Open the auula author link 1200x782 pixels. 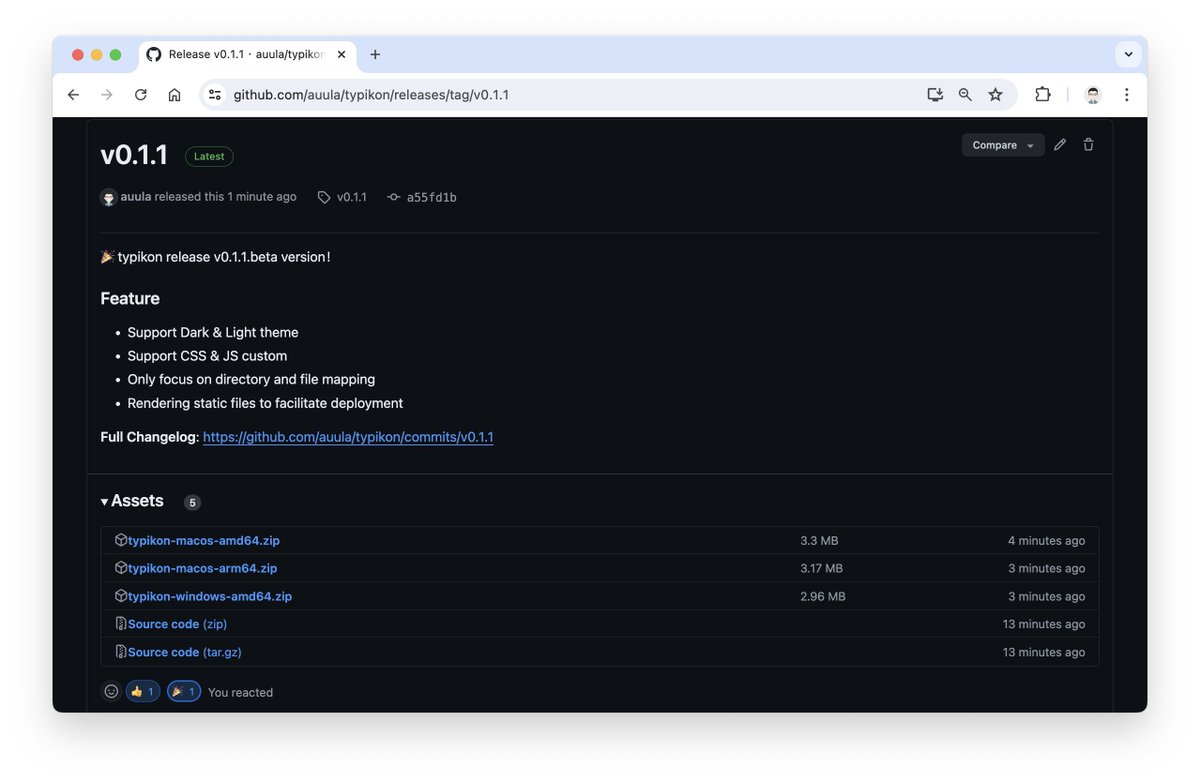tap(136, 197)
